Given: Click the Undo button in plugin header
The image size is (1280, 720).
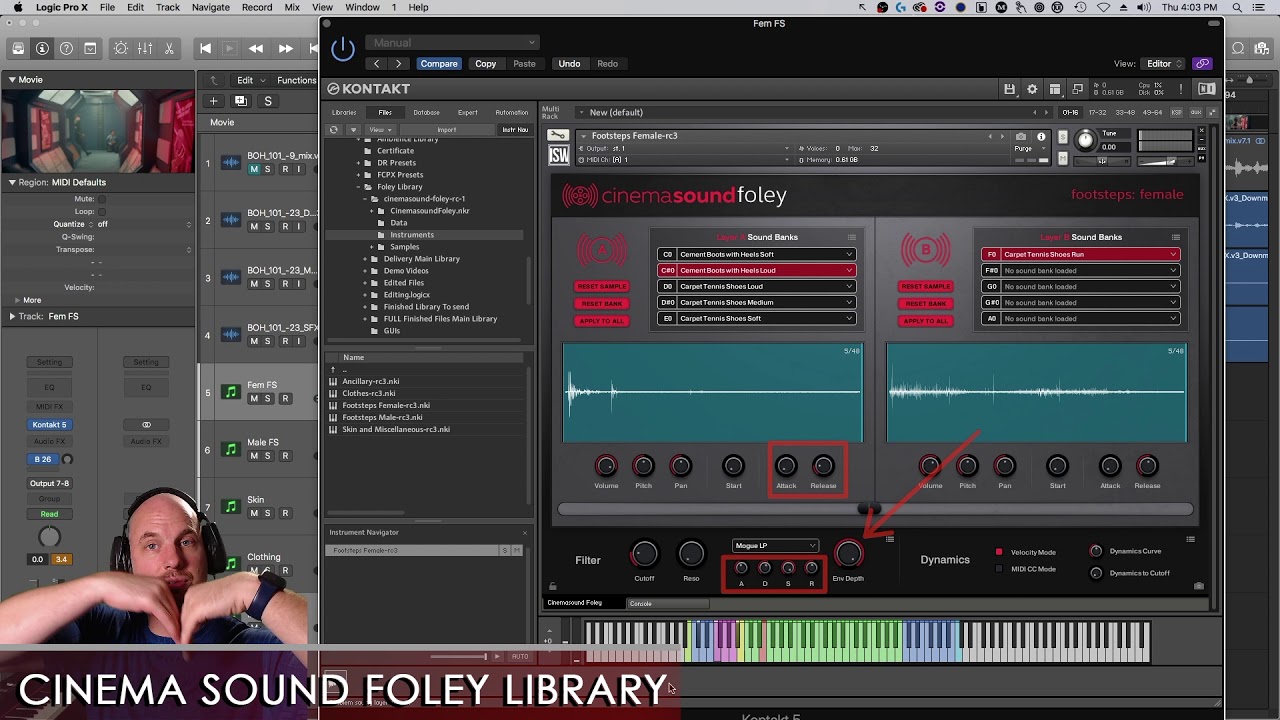Looking at the screenshot, I should pos(569,64).
